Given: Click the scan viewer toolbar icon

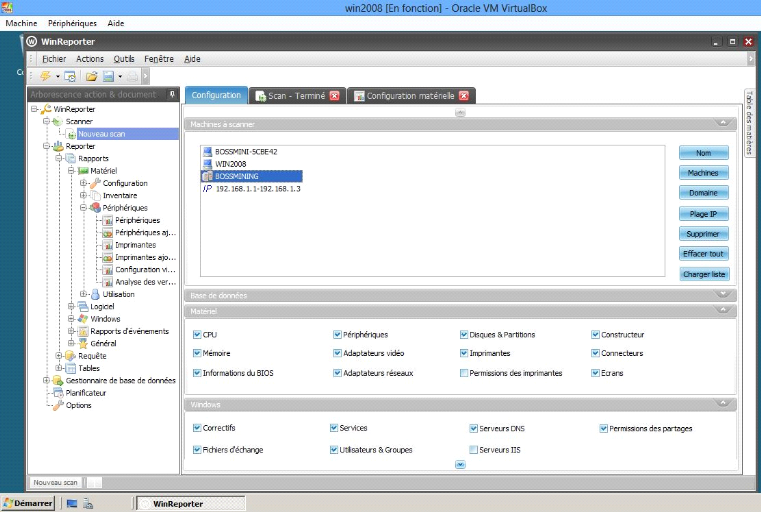Looking at the screenshot, I should click(70, 76).
